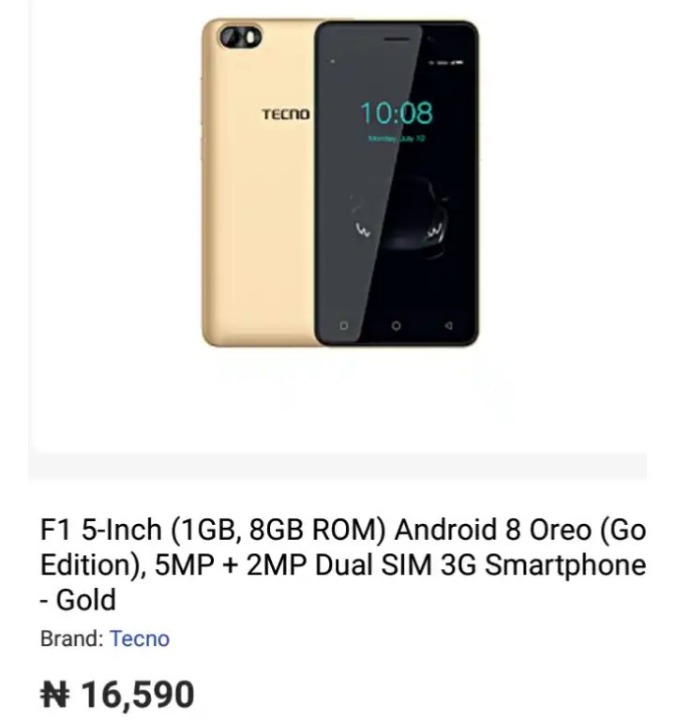Click the status bar icons on phone display
The image size is (673, 725).
pyautogui.click(x=445, y=62)
